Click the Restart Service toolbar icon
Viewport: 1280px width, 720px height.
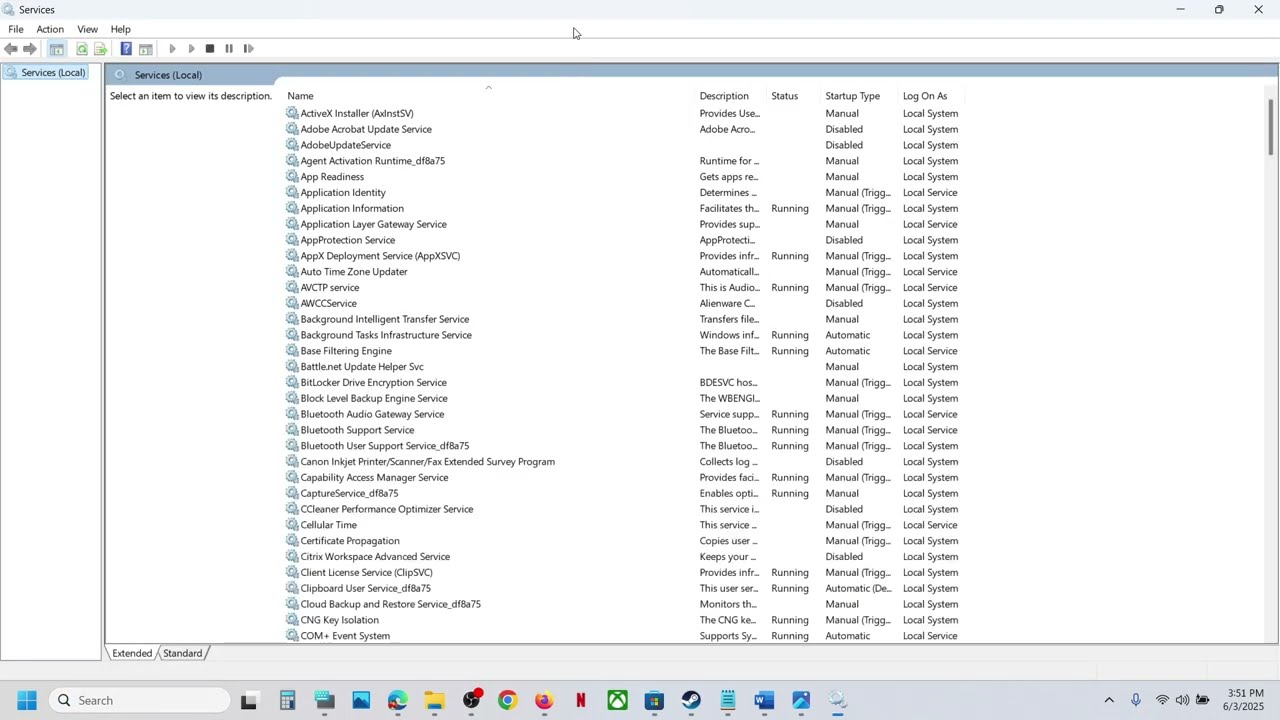[x=248, y=48]
